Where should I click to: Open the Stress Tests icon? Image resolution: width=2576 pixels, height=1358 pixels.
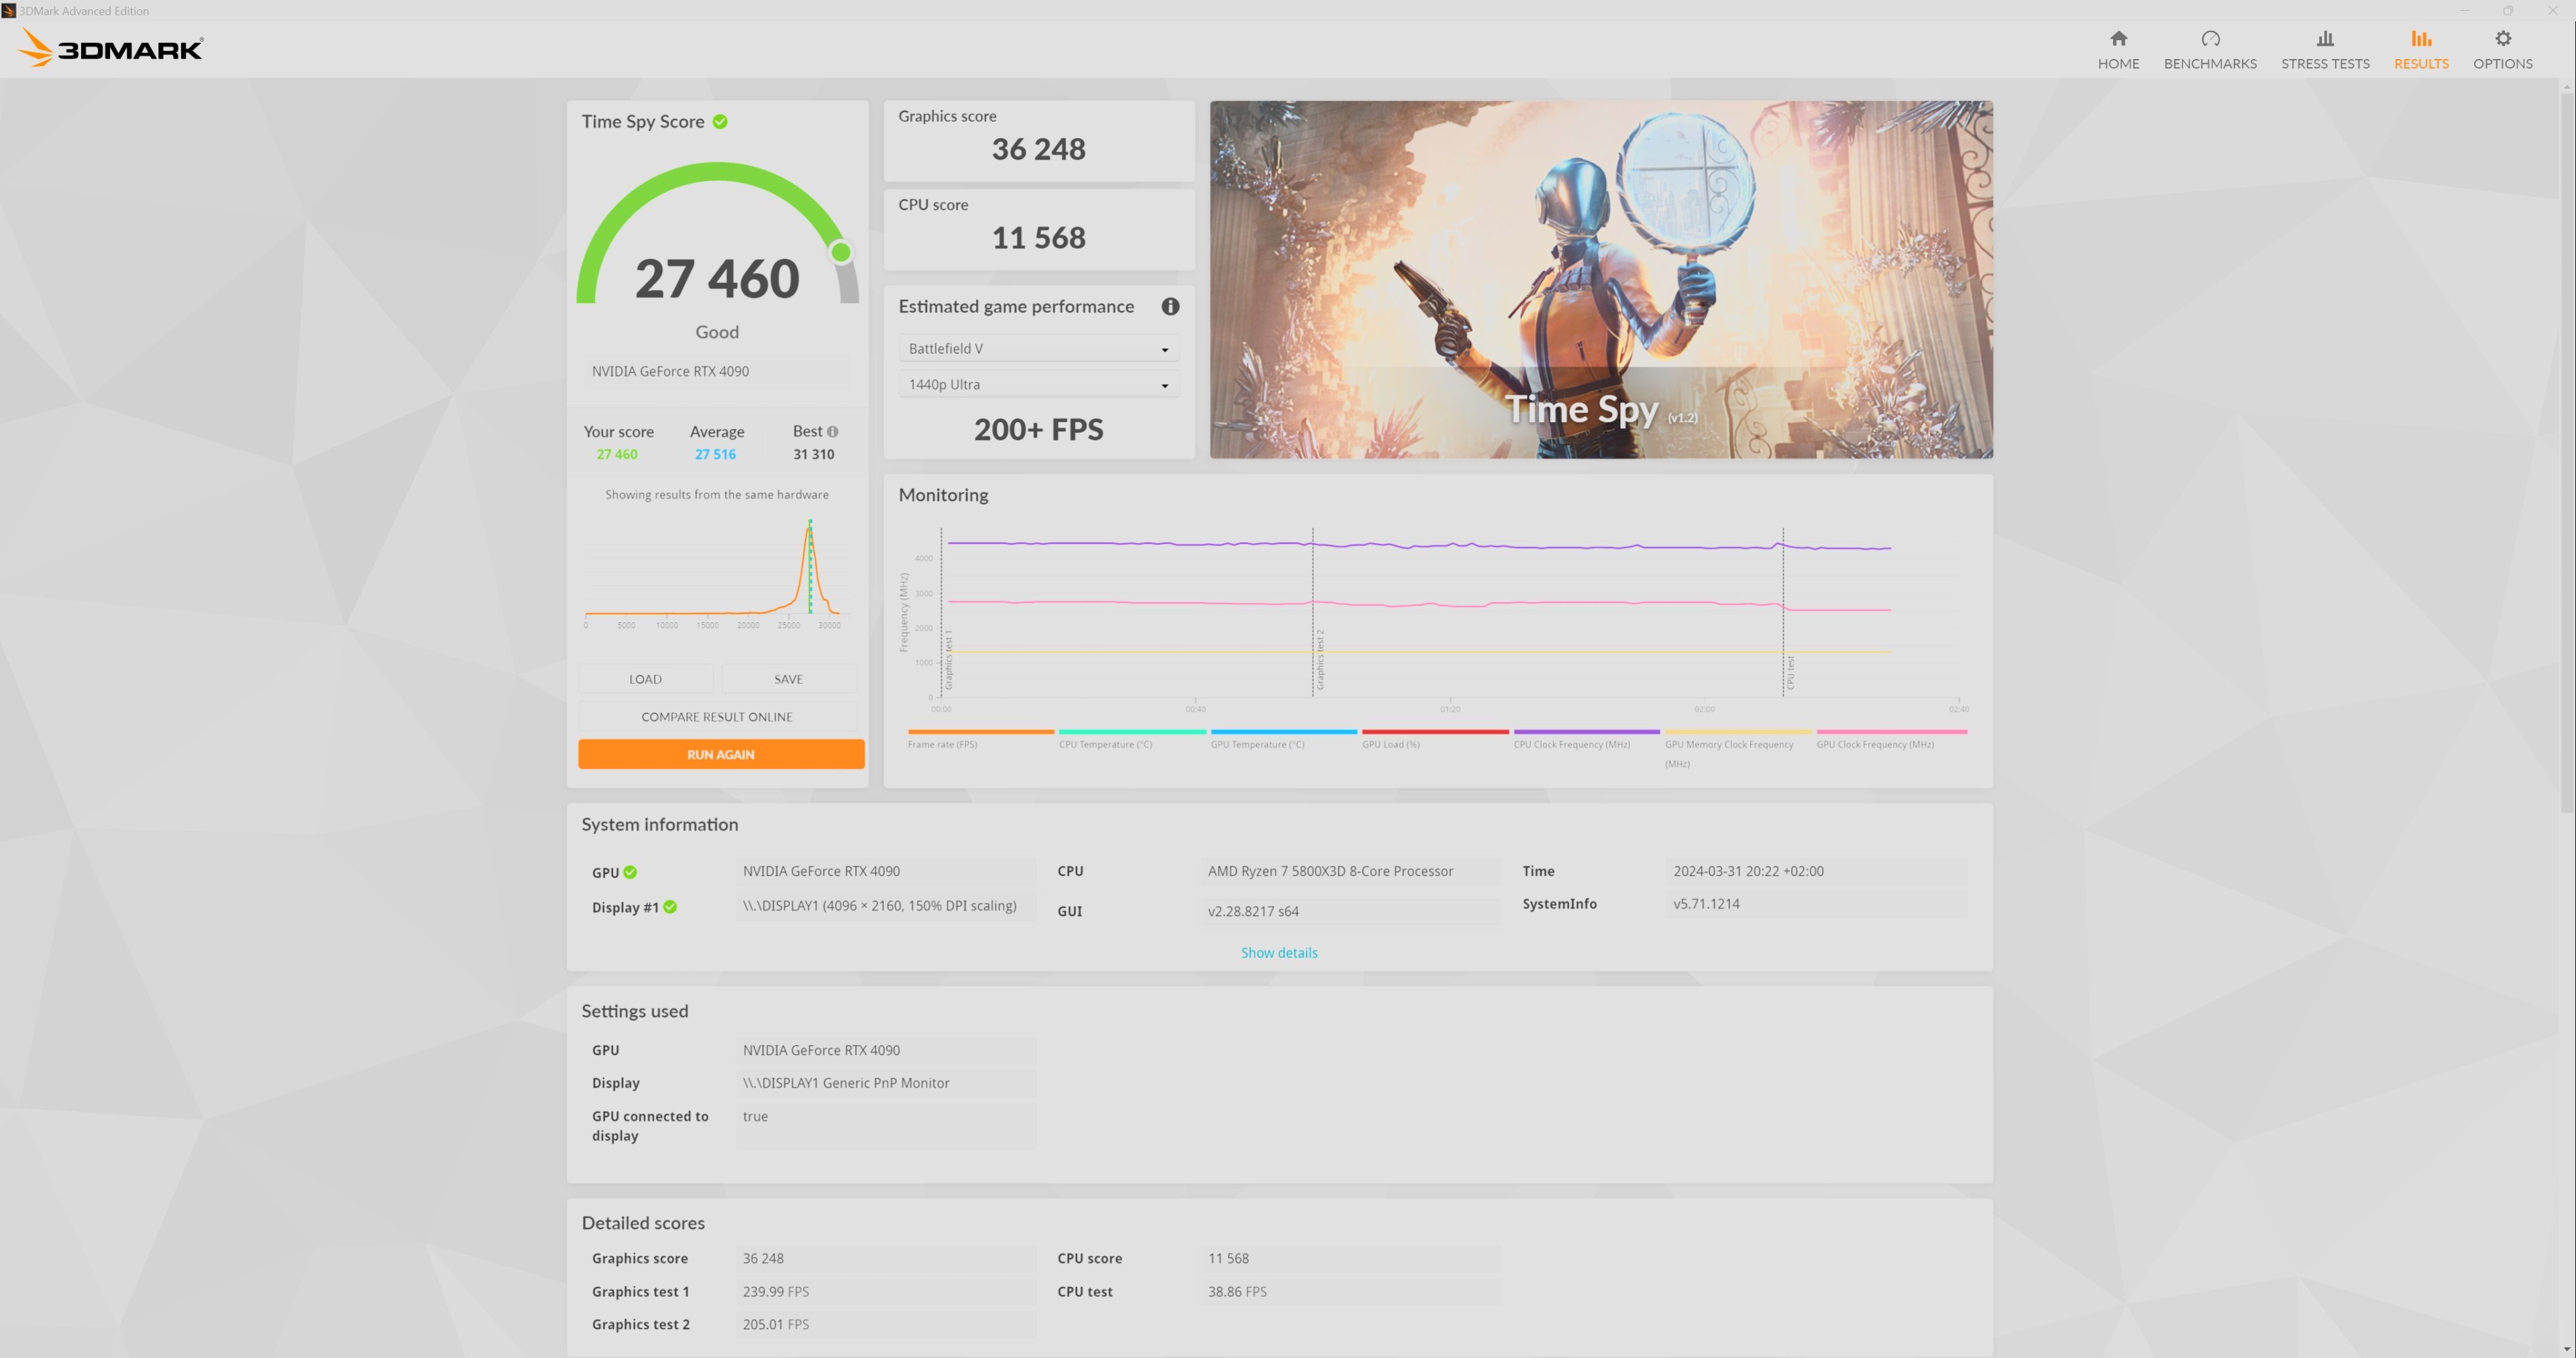(2325, 39)
